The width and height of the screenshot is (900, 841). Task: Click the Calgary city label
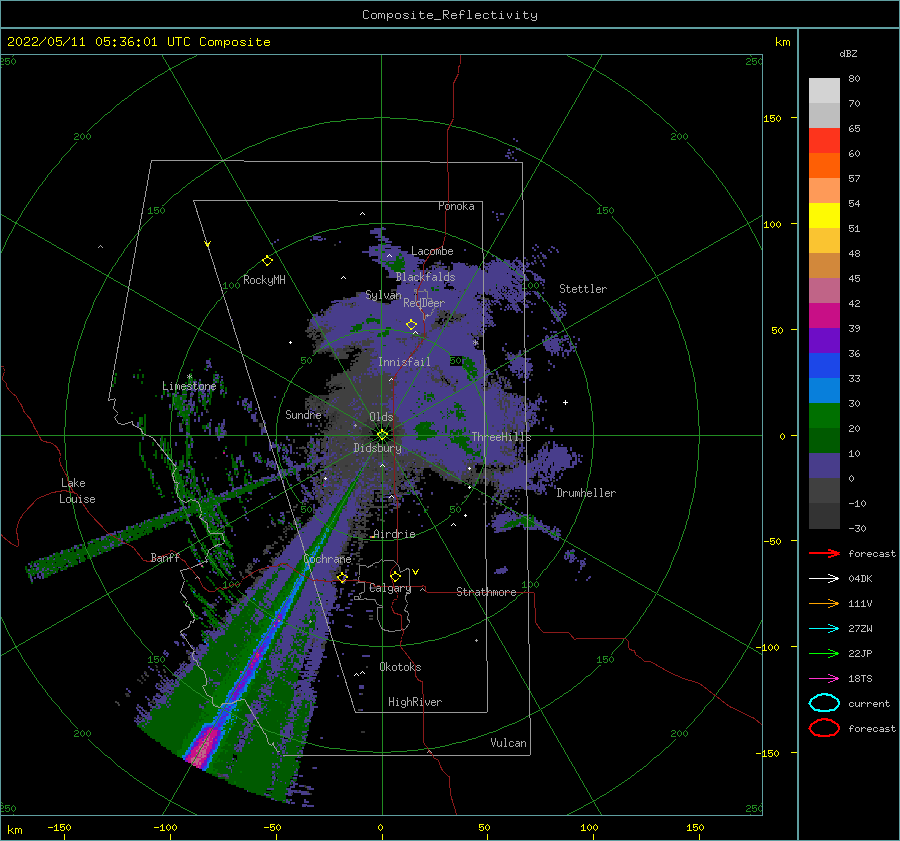coord(390,588)
